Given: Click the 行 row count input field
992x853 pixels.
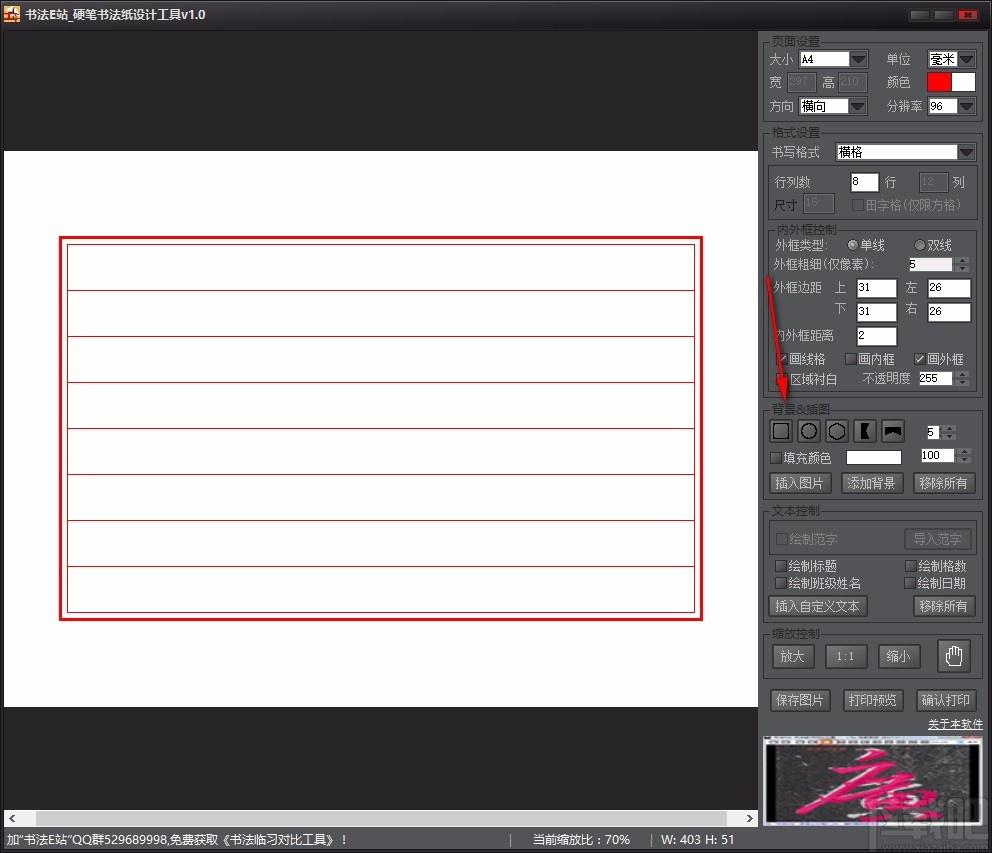Looking at the screenshot, I should tap(864, 182).
